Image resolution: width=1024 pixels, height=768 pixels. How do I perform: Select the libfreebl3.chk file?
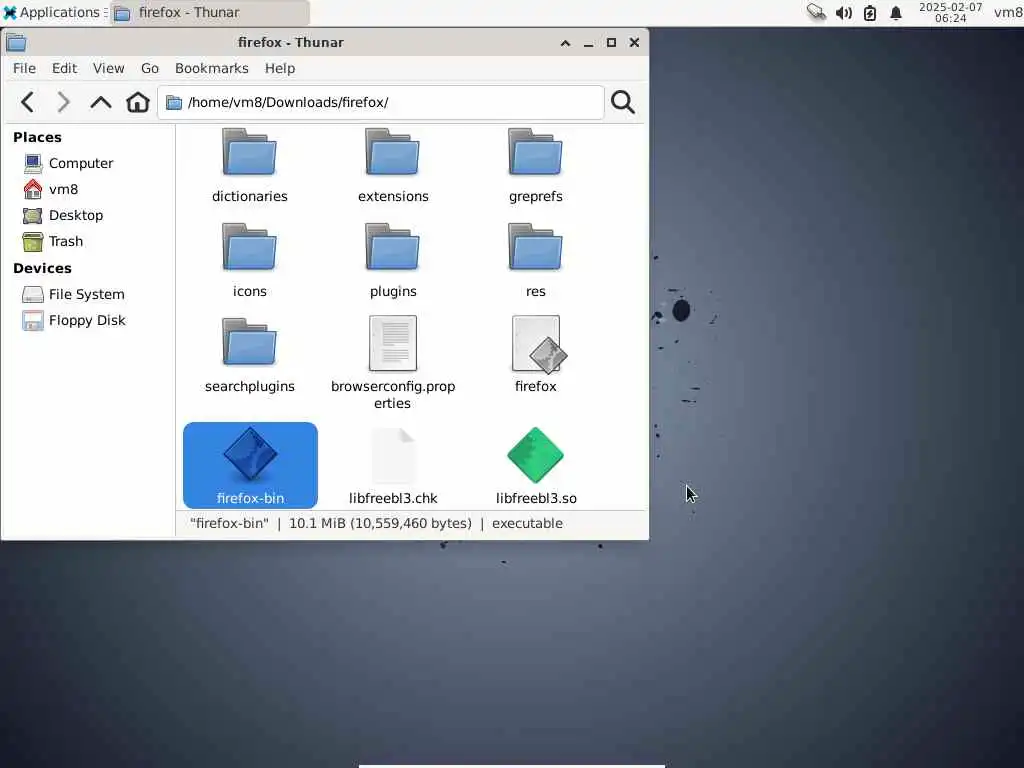click(x=392, y=466)
